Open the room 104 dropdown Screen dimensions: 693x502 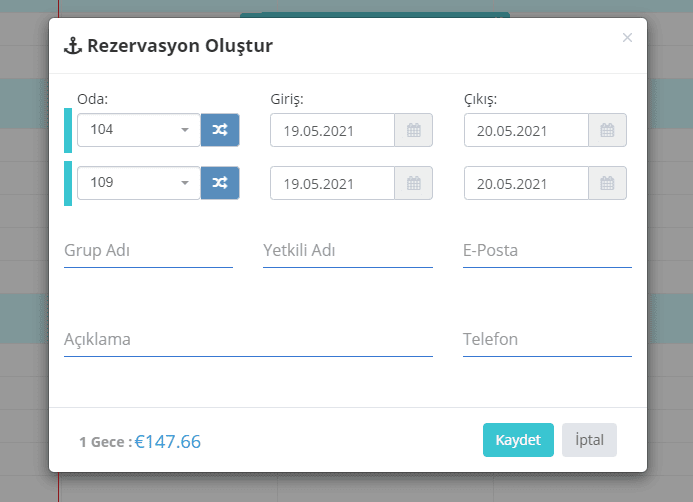[x=139, y=130]
